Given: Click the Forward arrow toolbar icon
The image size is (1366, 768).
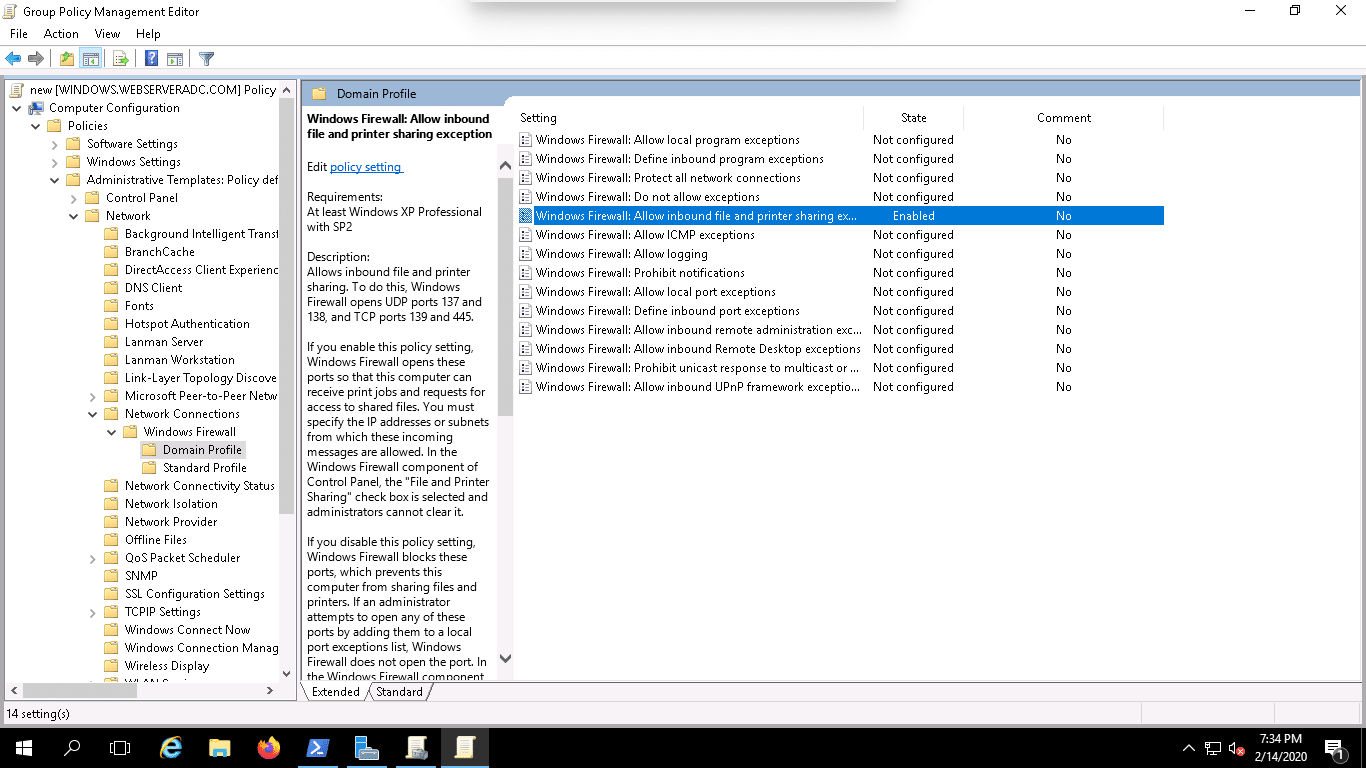Looking at the screenshot, I should pyautogui.click(x=36, y=59).
